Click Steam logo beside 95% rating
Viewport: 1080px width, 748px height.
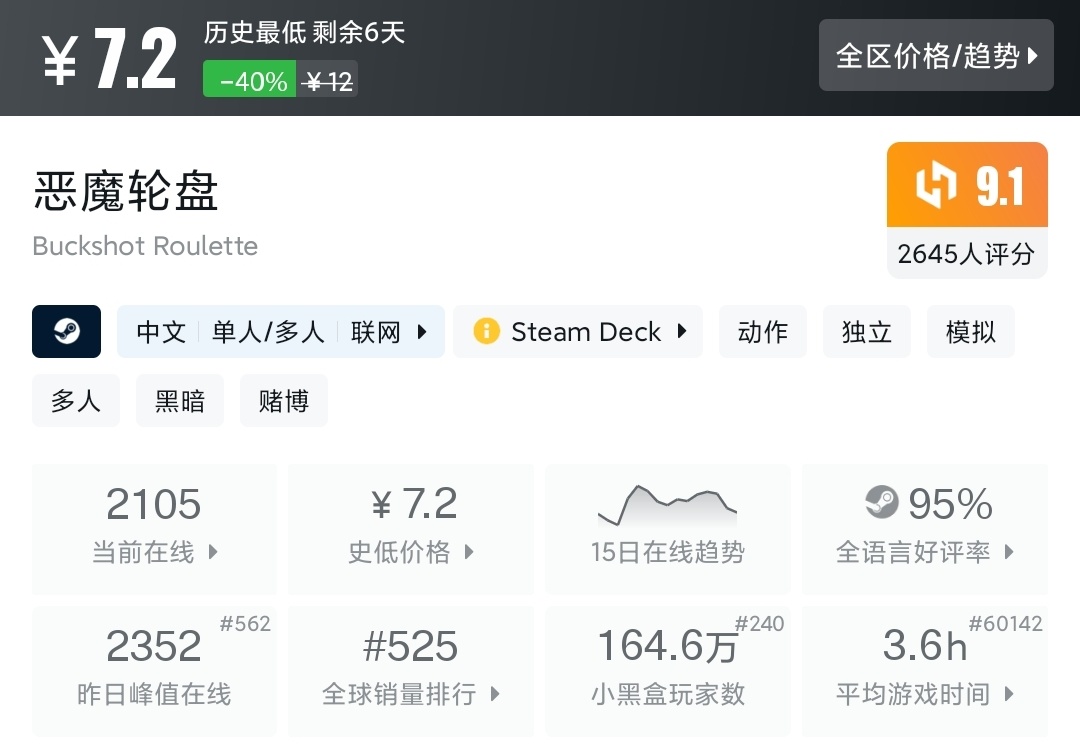click(882, 503)
